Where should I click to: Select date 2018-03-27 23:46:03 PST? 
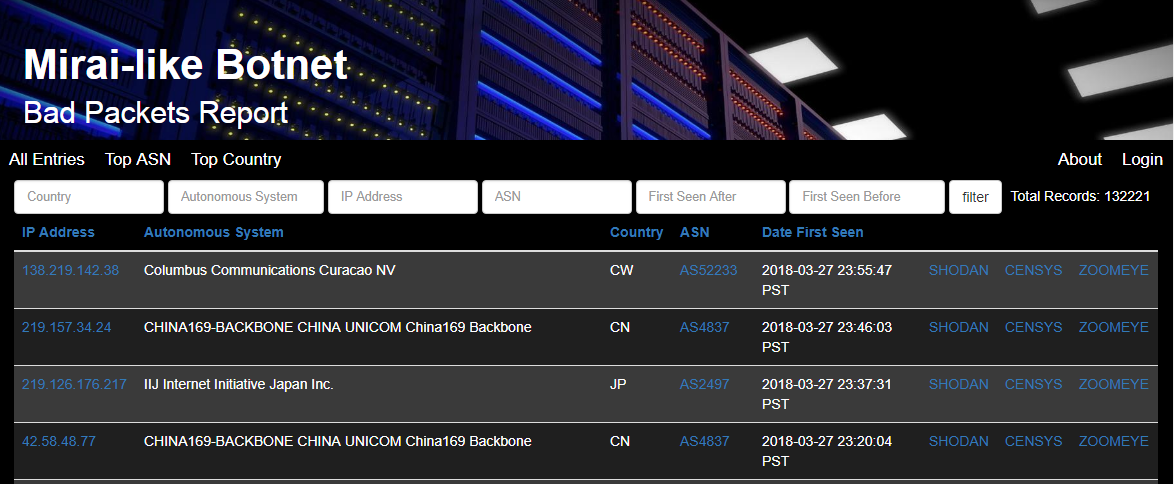827,337
